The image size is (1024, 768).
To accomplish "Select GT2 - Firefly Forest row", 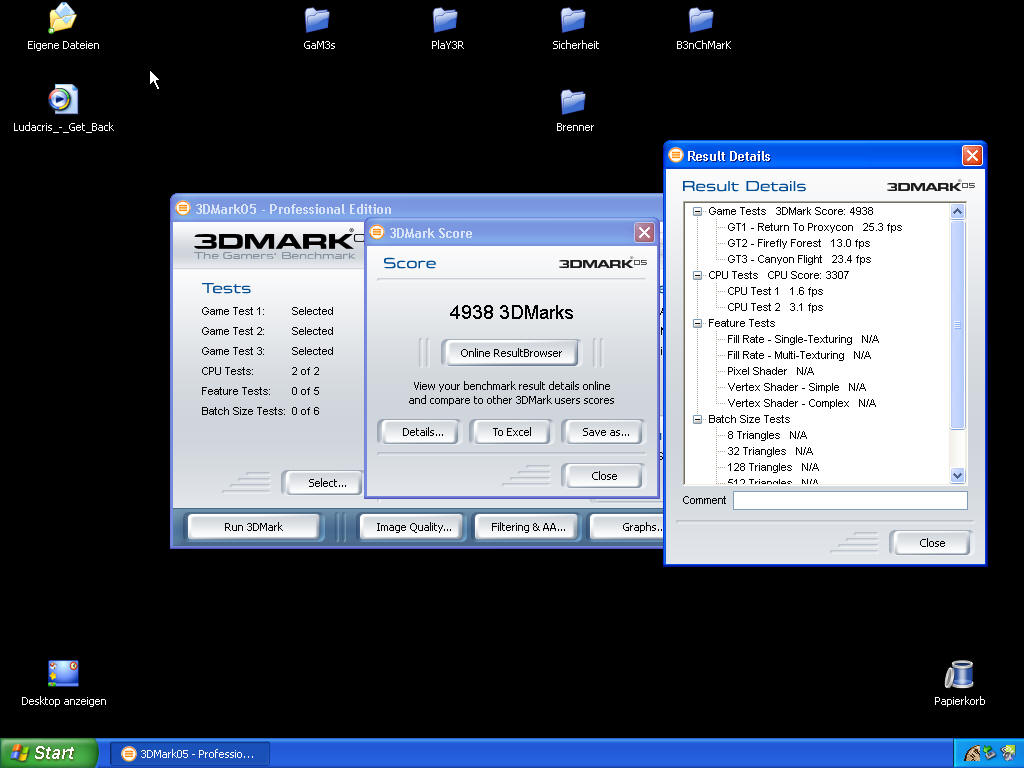I will [798, 243].
